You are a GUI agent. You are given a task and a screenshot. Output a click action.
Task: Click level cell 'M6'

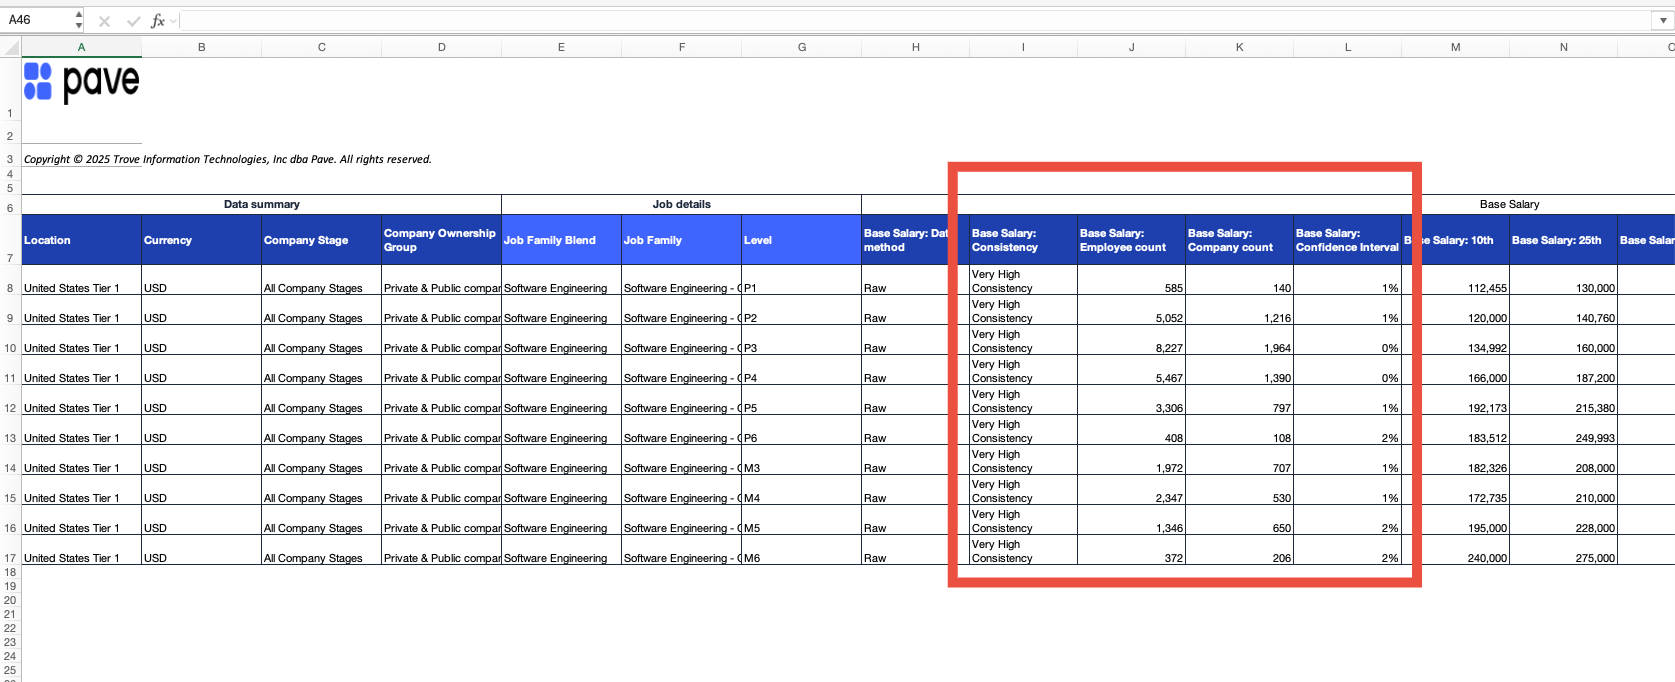pos(802,550)
